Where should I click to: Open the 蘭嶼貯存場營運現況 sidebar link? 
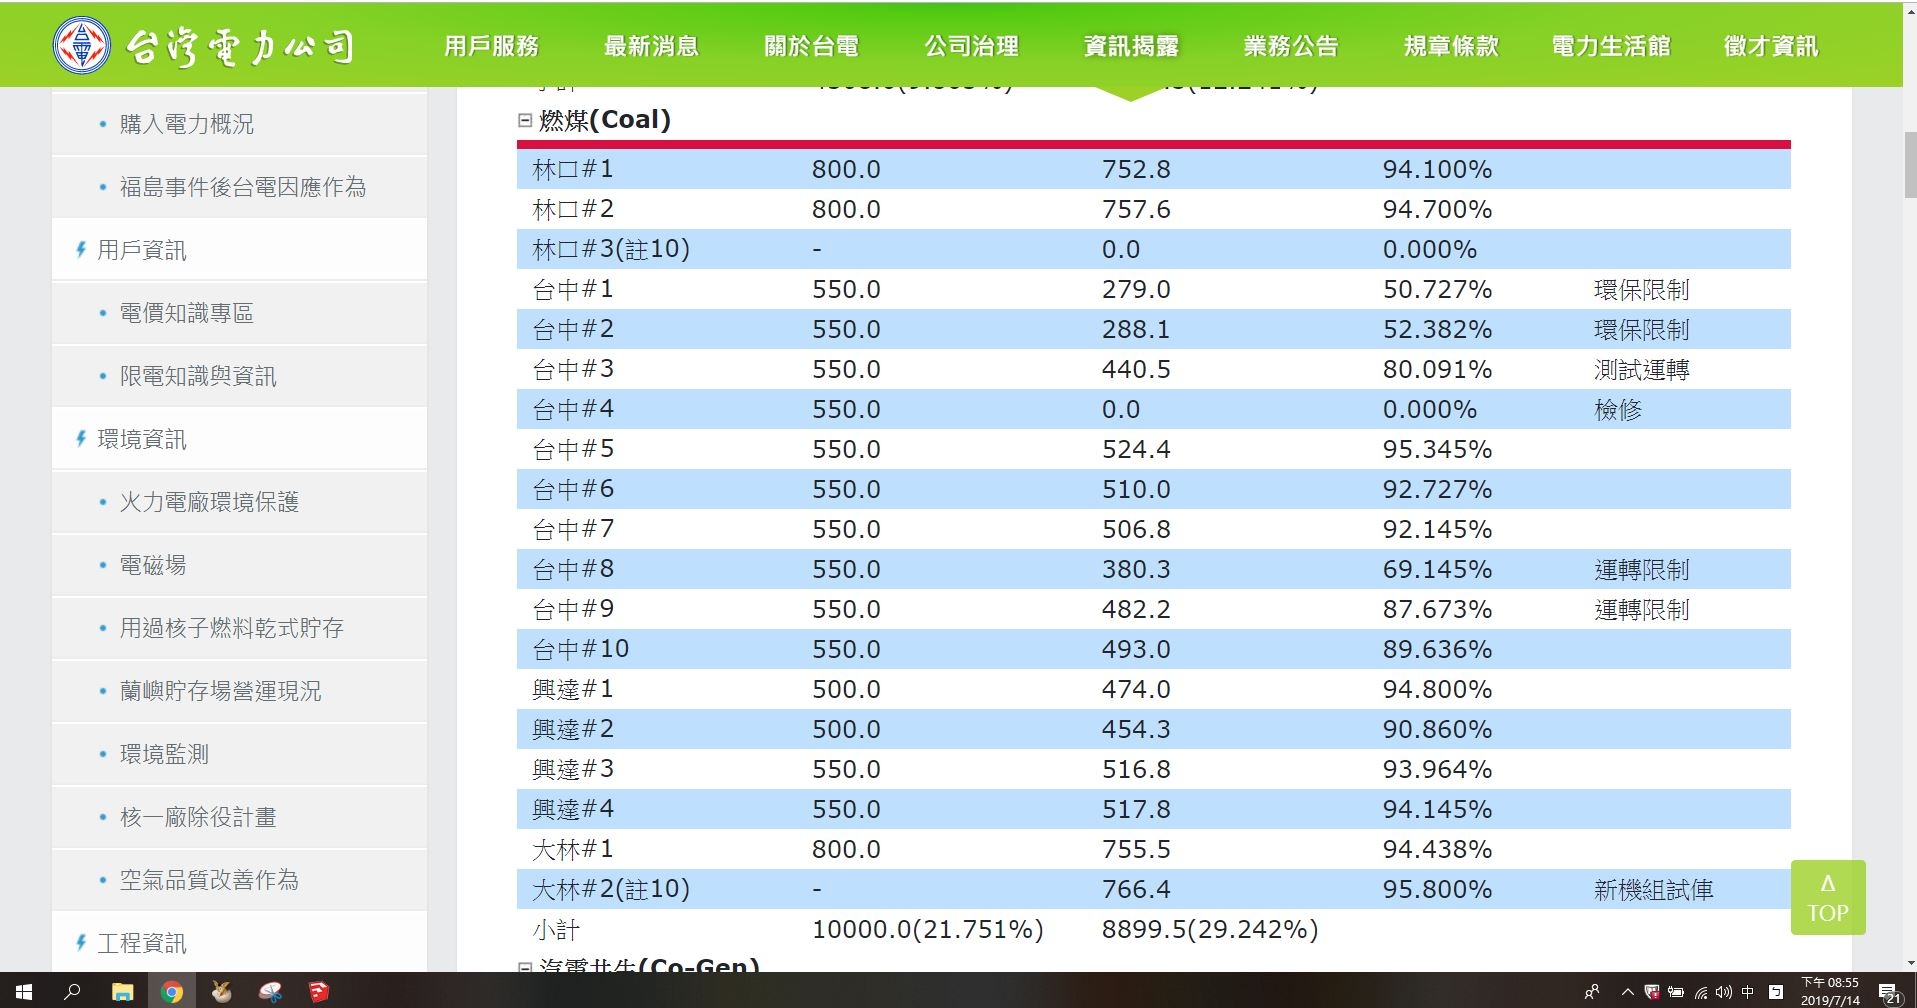220,691
